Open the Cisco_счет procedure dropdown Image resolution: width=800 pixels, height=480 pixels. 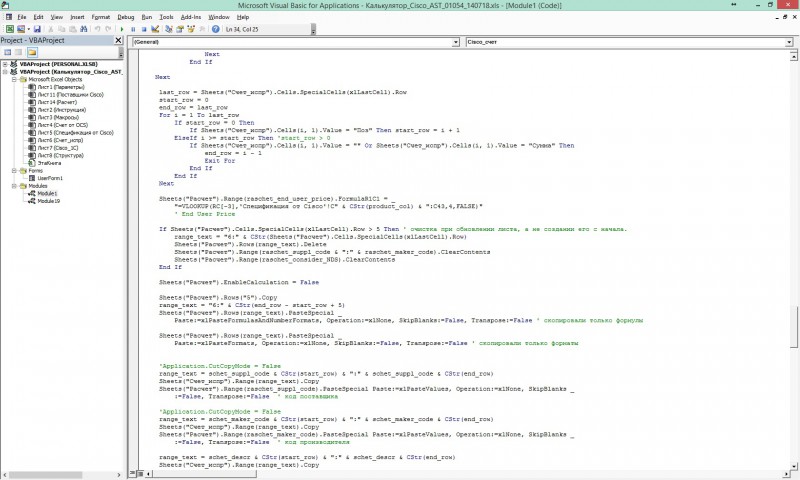(x=620, y=43)
